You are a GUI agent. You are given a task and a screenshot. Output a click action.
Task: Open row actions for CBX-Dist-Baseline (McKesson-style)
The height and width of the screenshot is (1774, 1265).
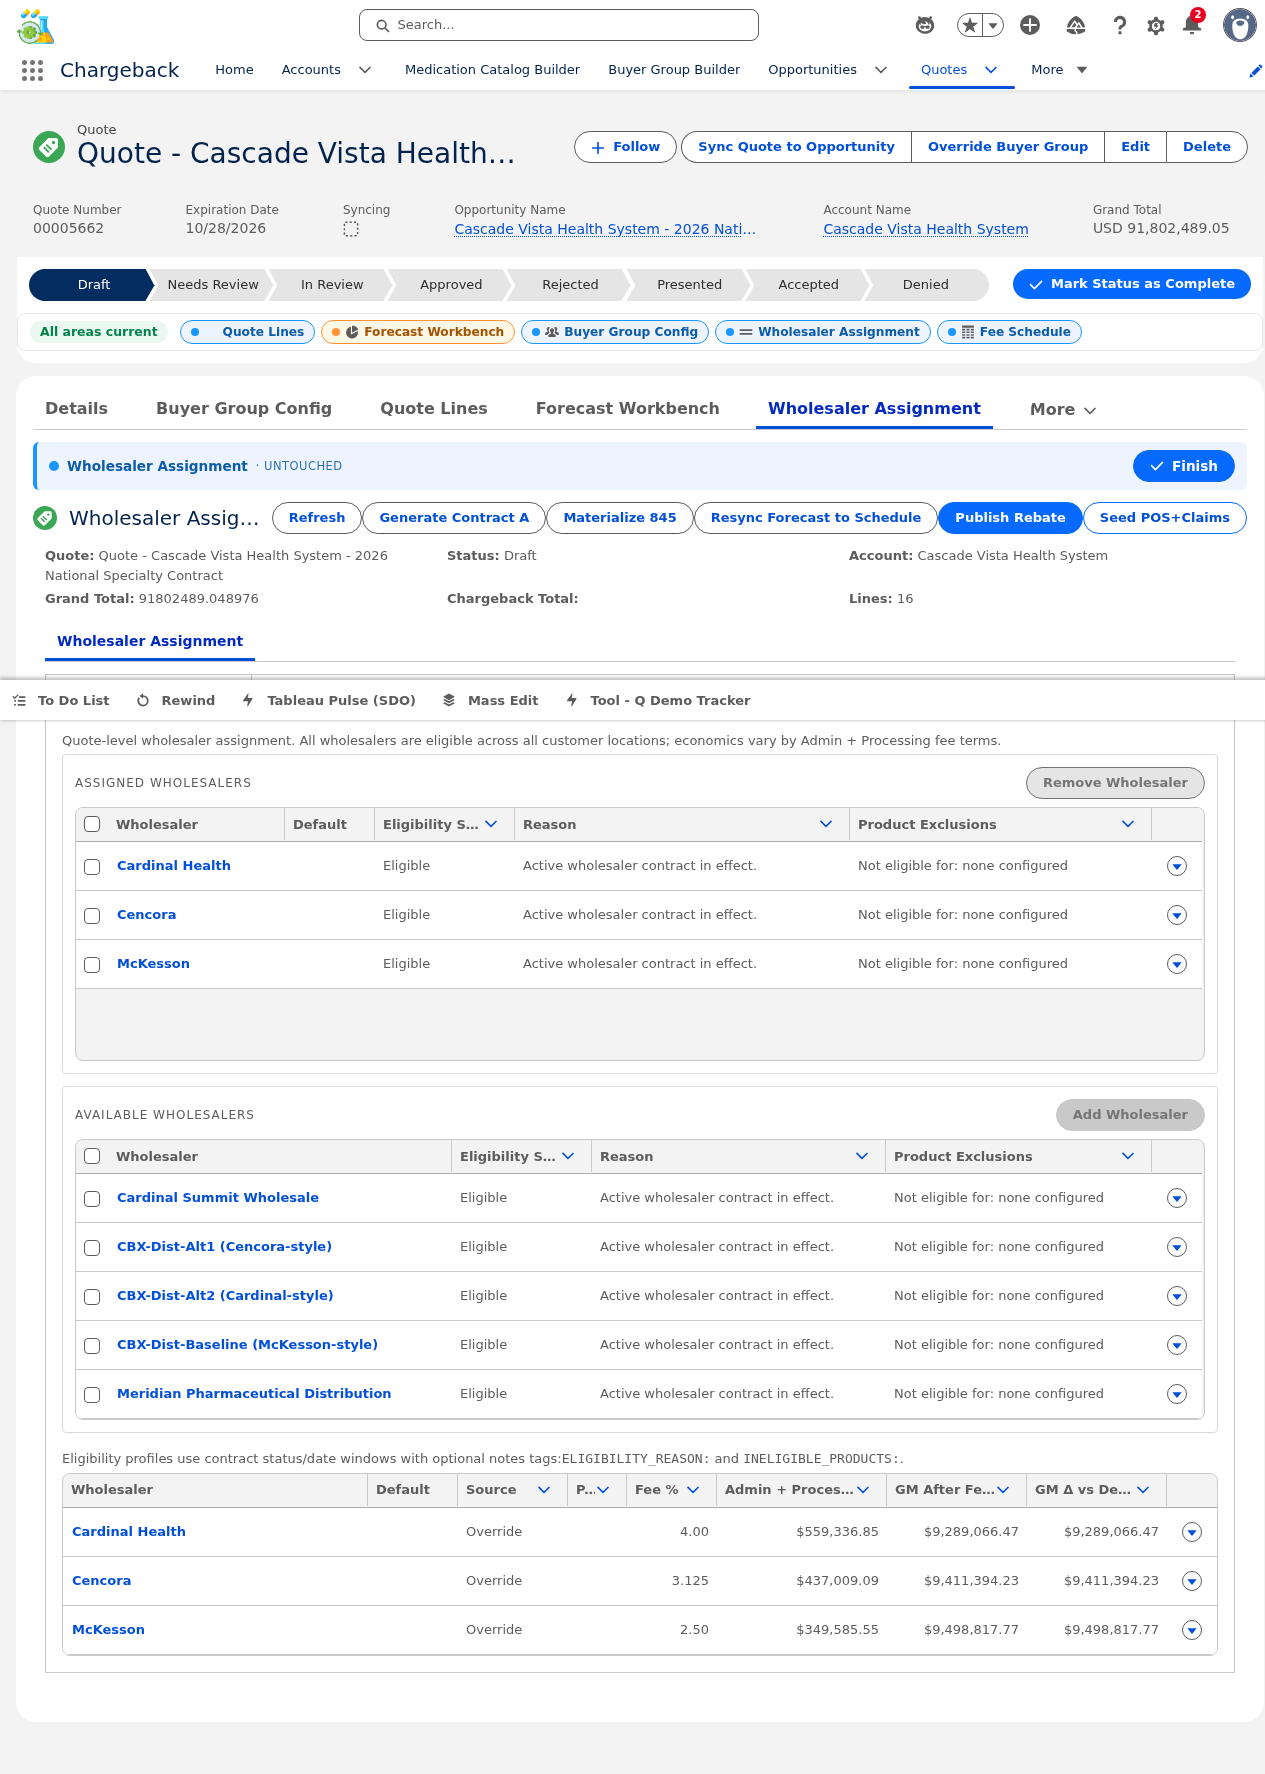pyautogui.click(x=1177, y=1345)
